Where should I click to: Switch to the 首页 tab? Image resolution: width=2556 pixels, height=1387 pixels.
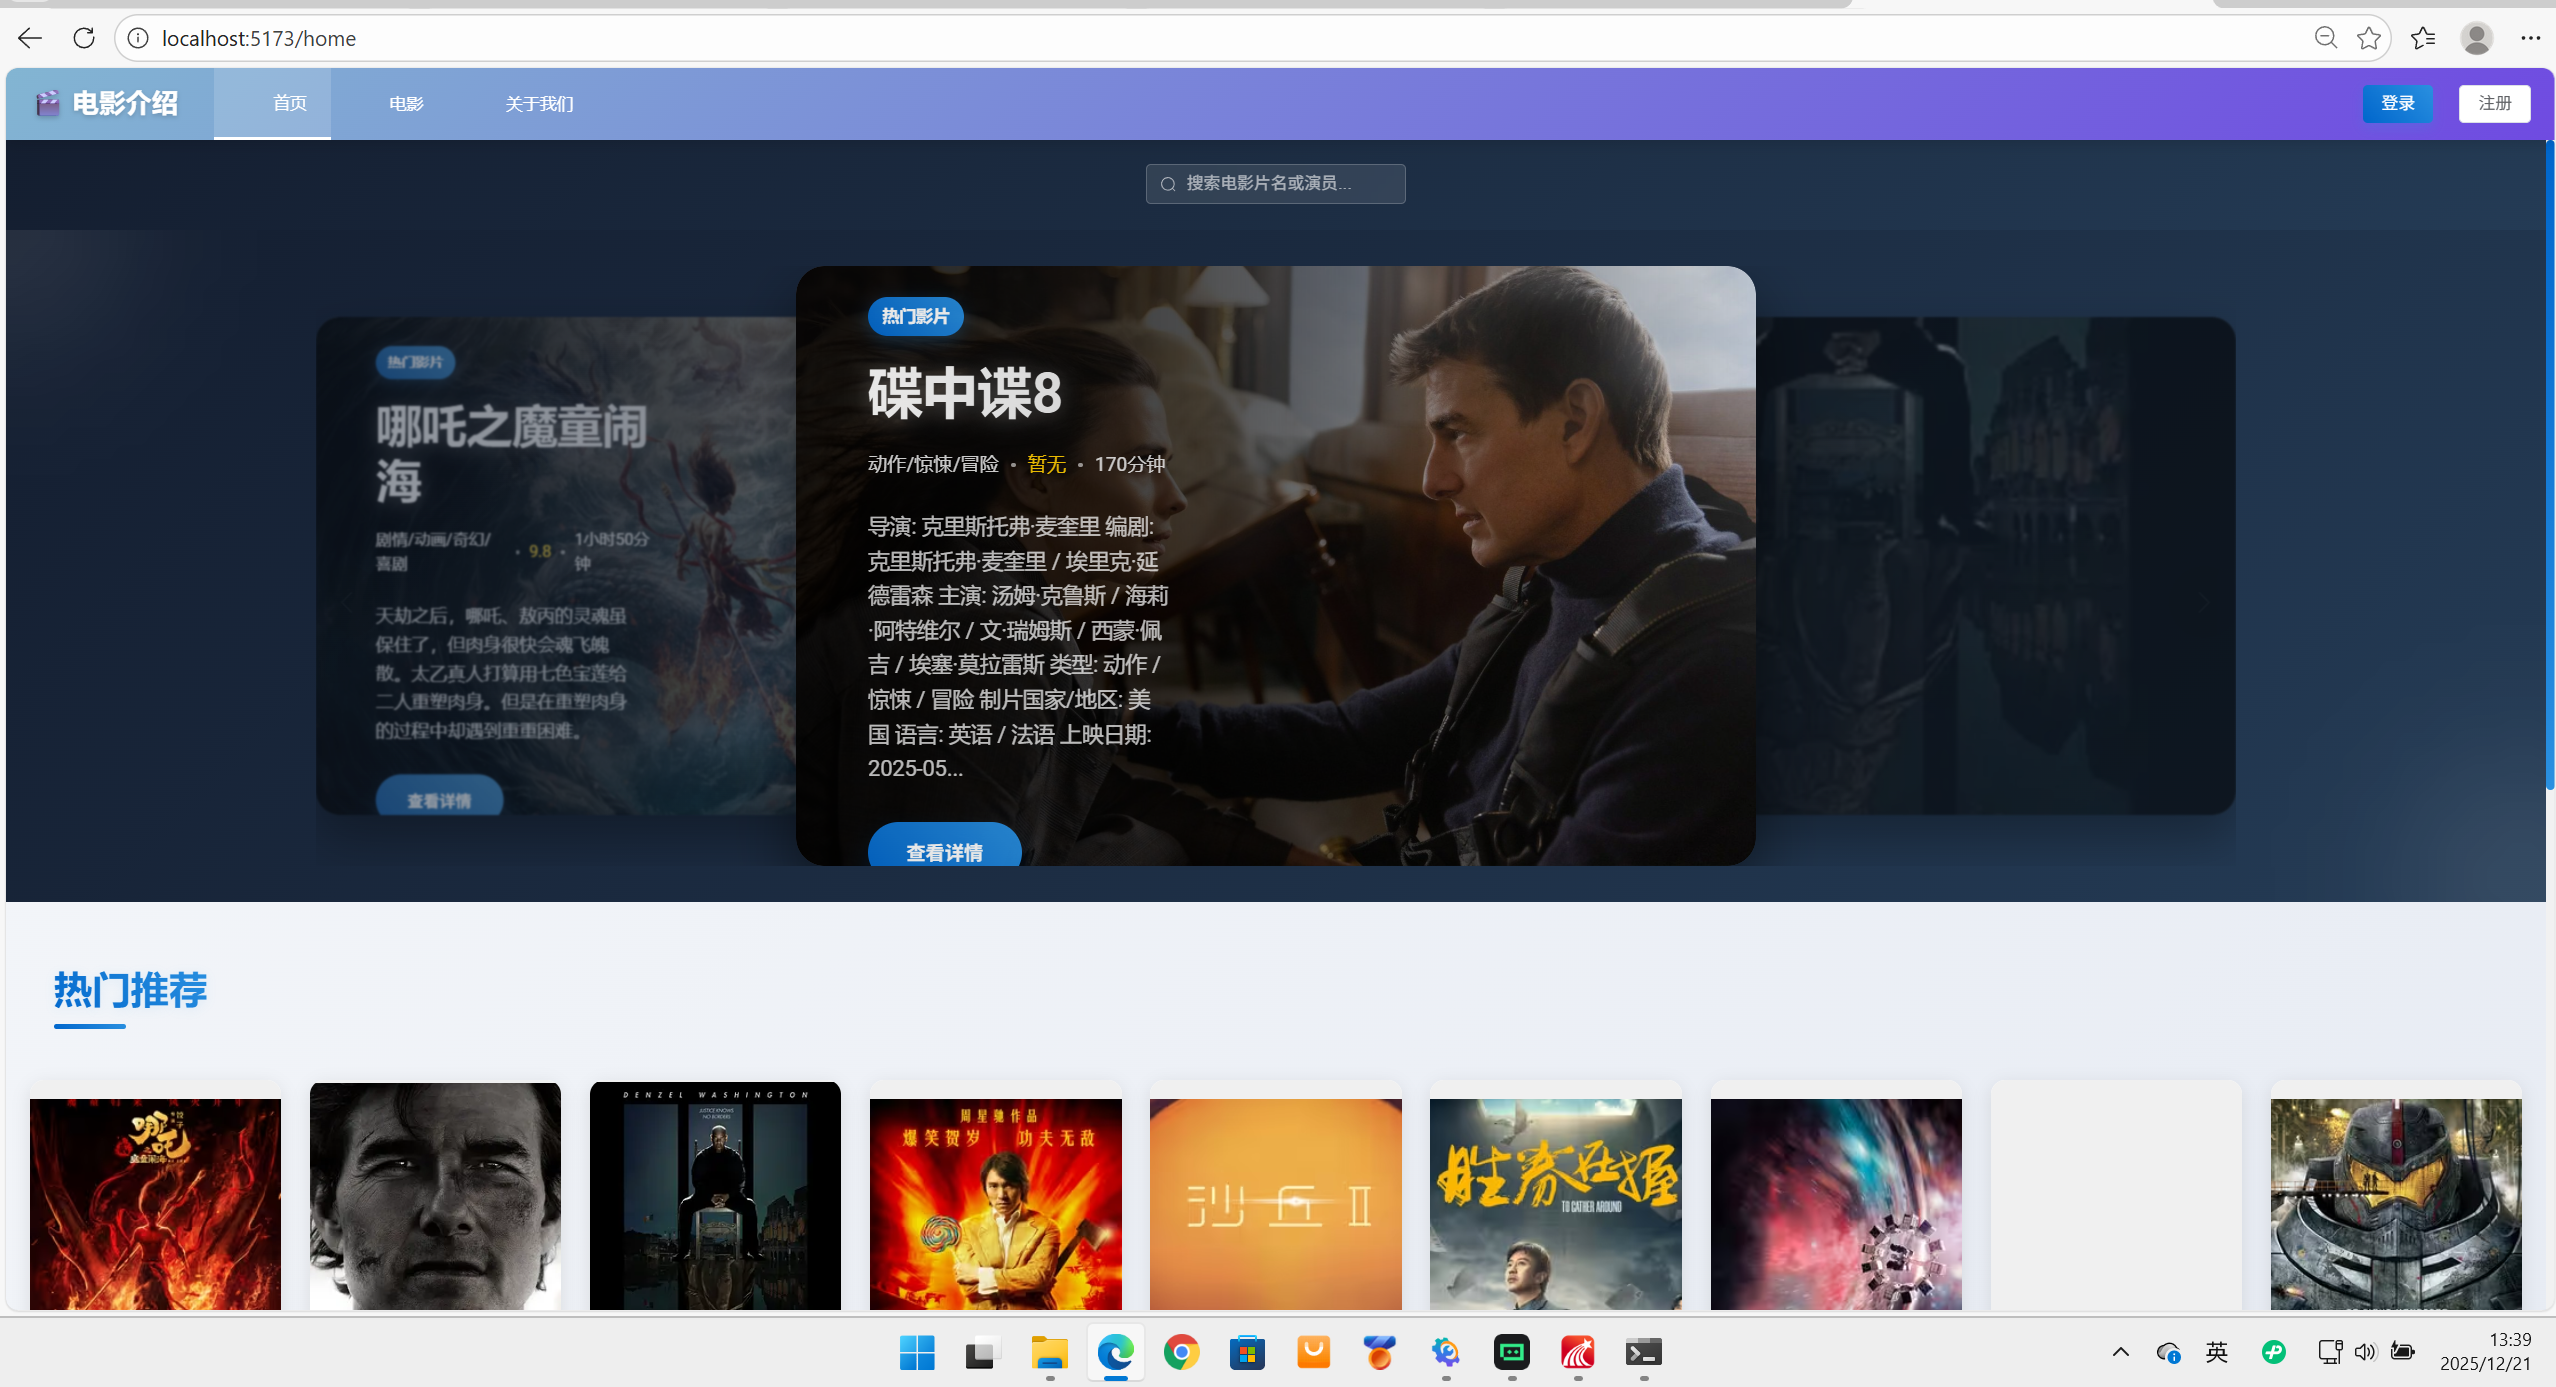coord(272,104)
